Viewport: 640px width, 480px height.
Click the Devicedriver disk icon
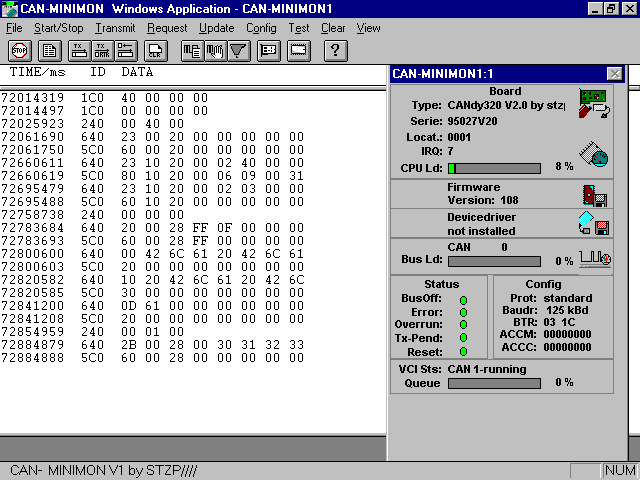[594, 224]
